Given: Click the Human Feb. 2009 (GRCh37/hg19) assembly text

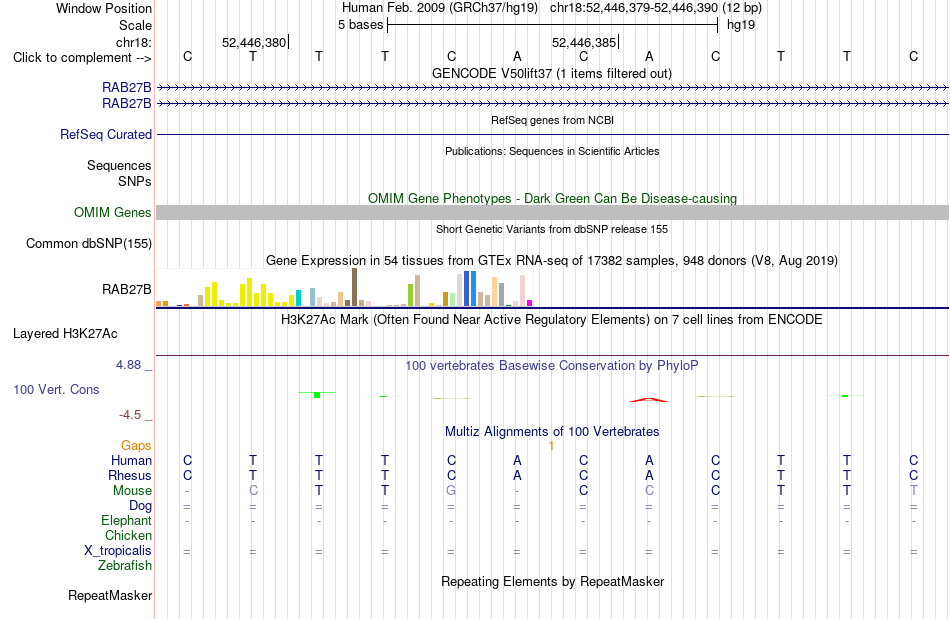Looking at the screenshot, I should pyautogui.click(x=440, y=8).
